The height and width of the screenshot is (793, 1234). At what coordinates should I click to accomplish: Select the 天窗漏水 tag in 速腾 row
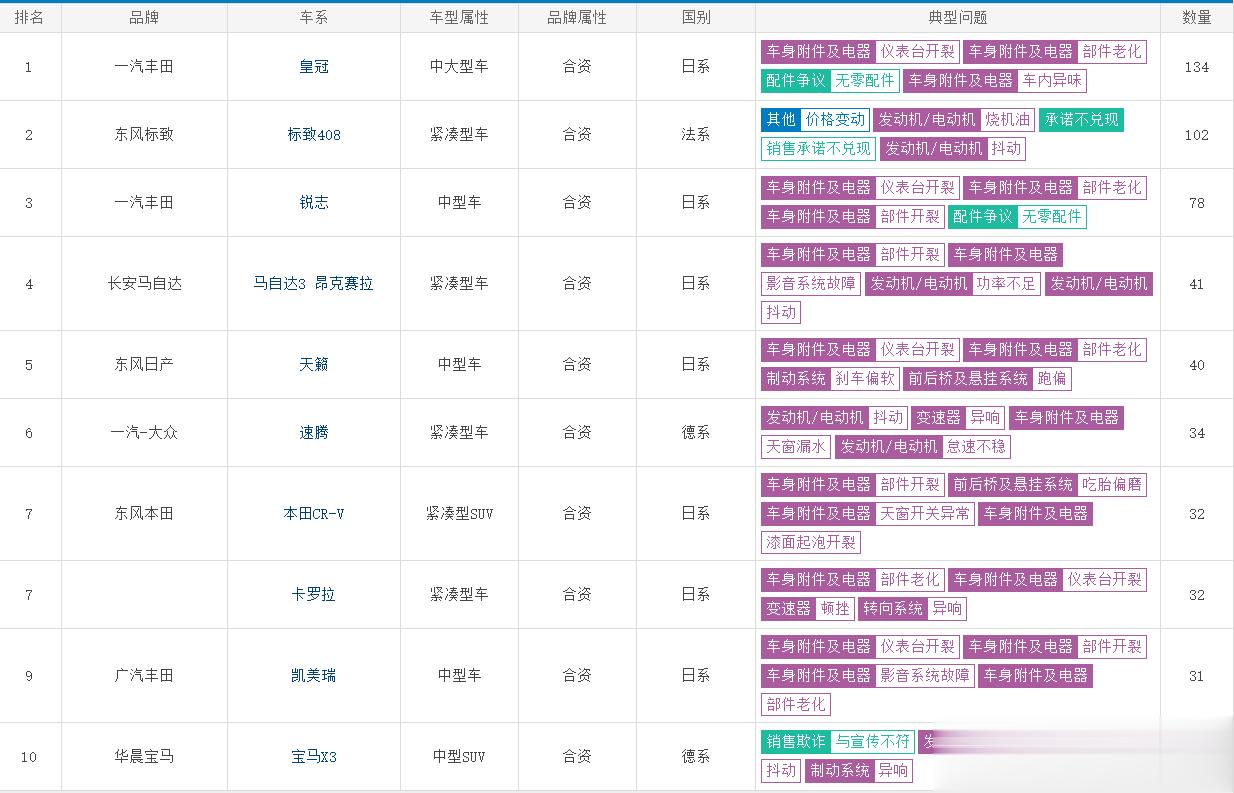coord(796,447)
